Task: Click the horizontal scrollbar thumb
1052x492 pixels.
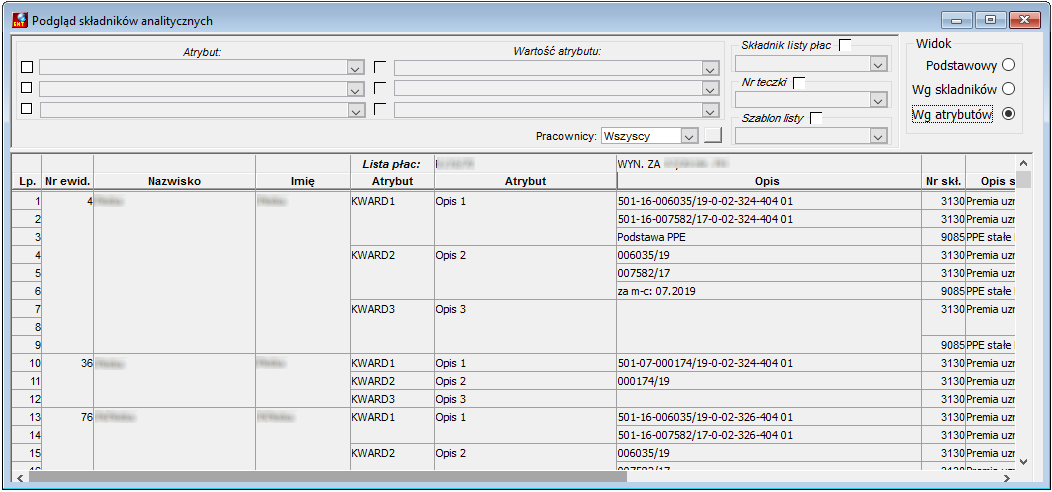Action: 327,478
